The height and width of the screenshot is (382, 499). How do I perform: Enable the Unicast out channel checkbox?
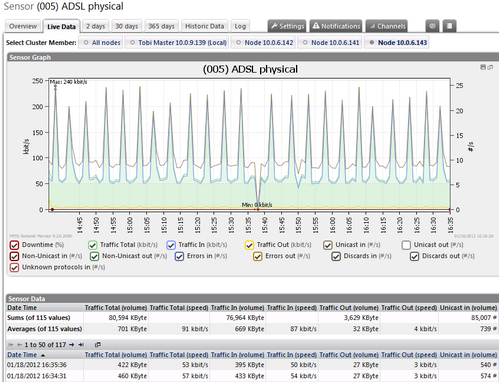406,245
